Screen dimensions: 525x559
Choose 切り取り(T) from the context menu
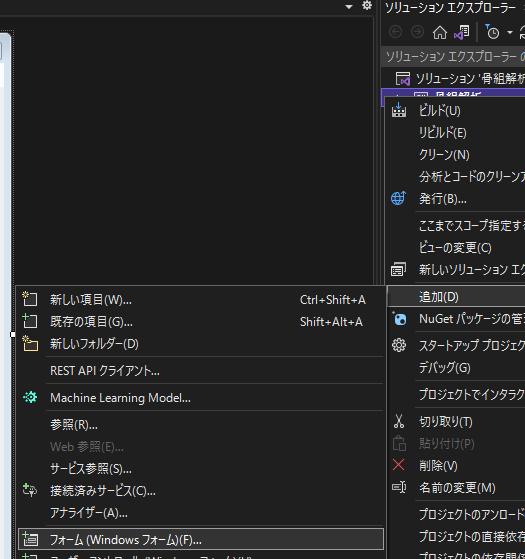click(x=457, y=421)
